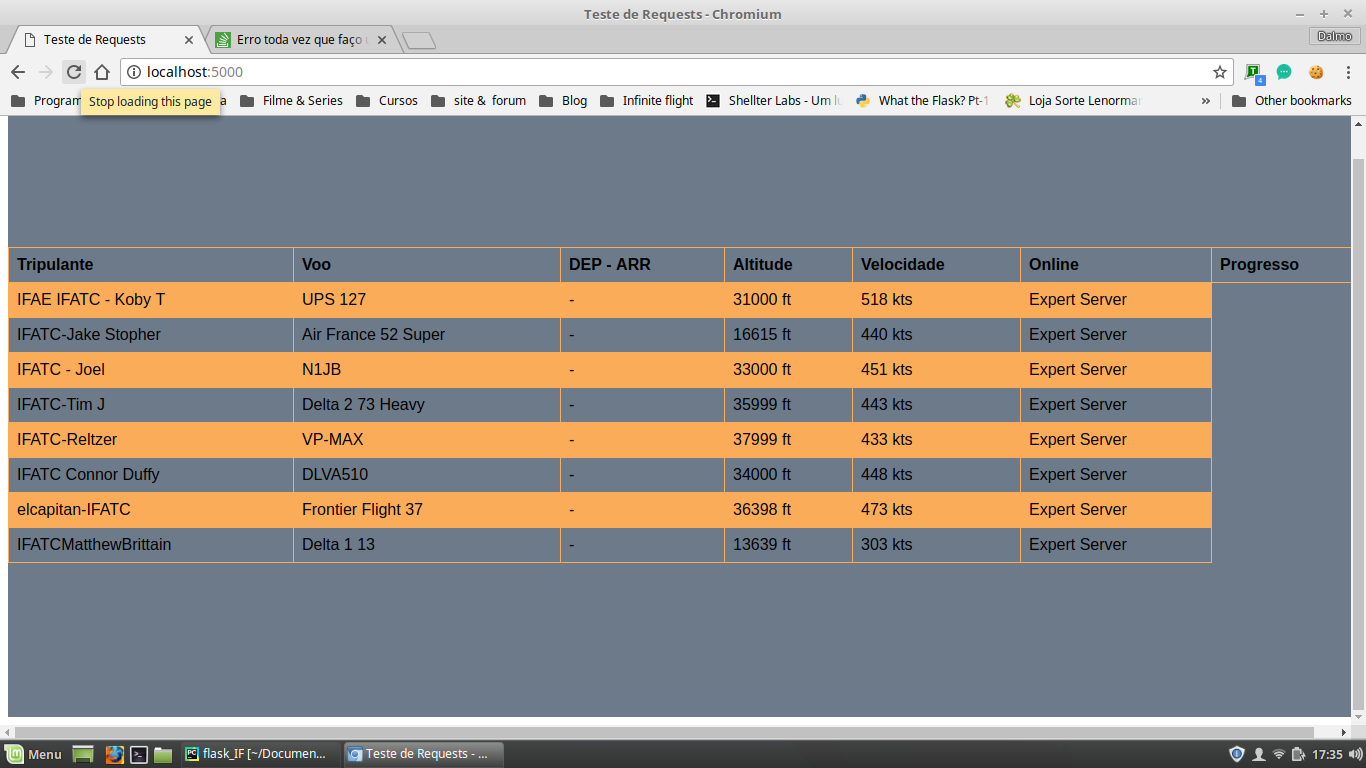Open the green T extension with badge
The height and width of the screenshot is (768, 1366).
coord(1254,72)
